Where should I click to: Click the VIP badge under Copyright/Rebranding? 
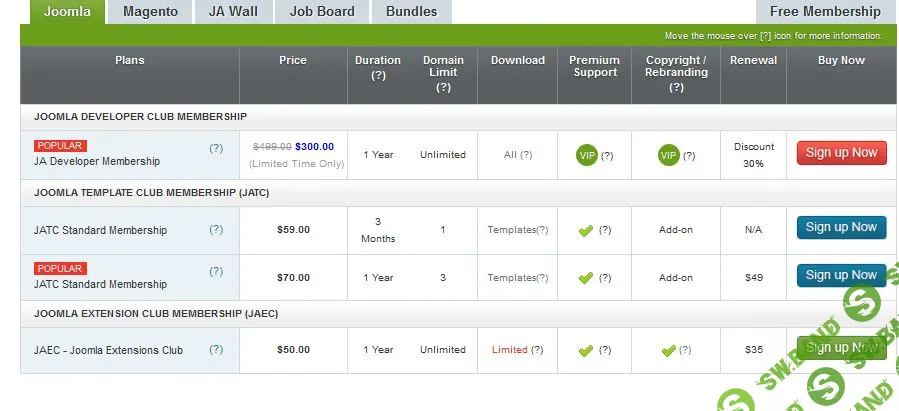668,155
